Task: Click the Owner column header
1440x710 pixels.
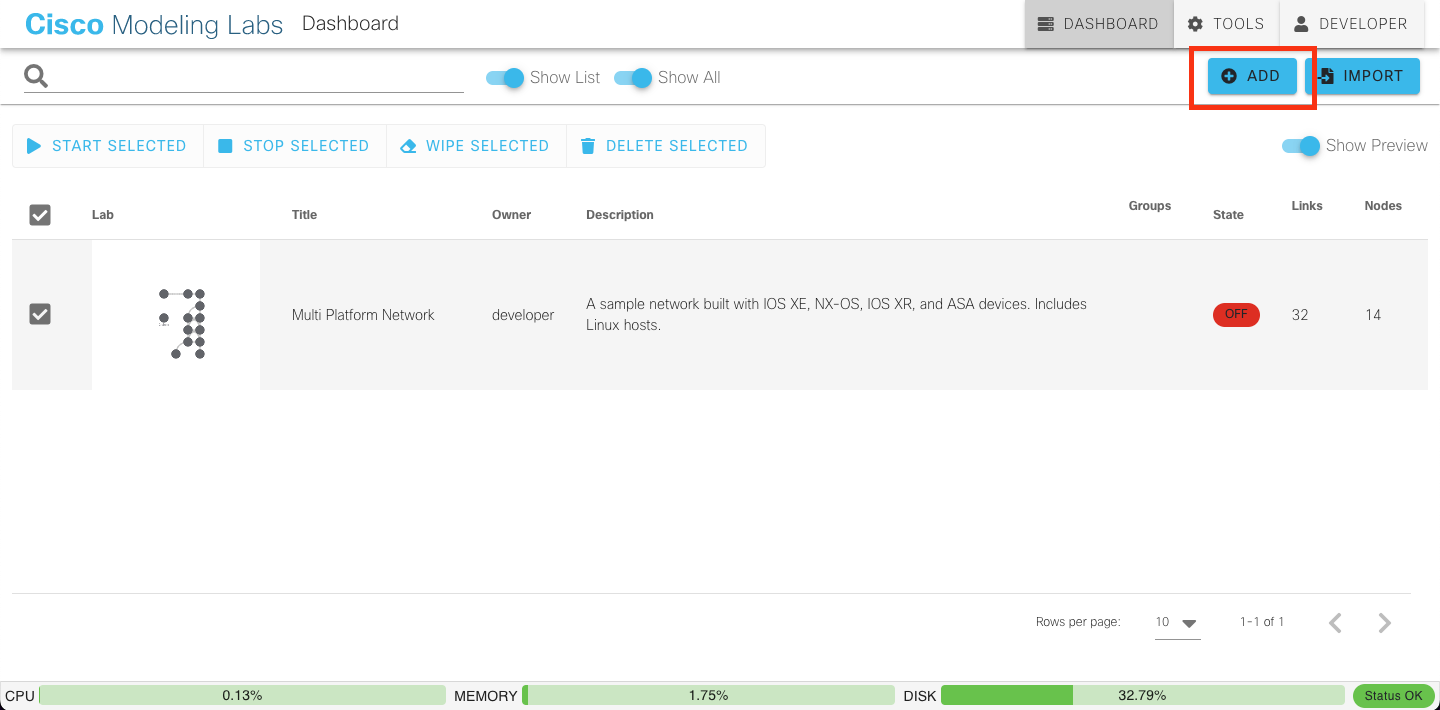Action: pyautogui.click(x=511, y=215)
